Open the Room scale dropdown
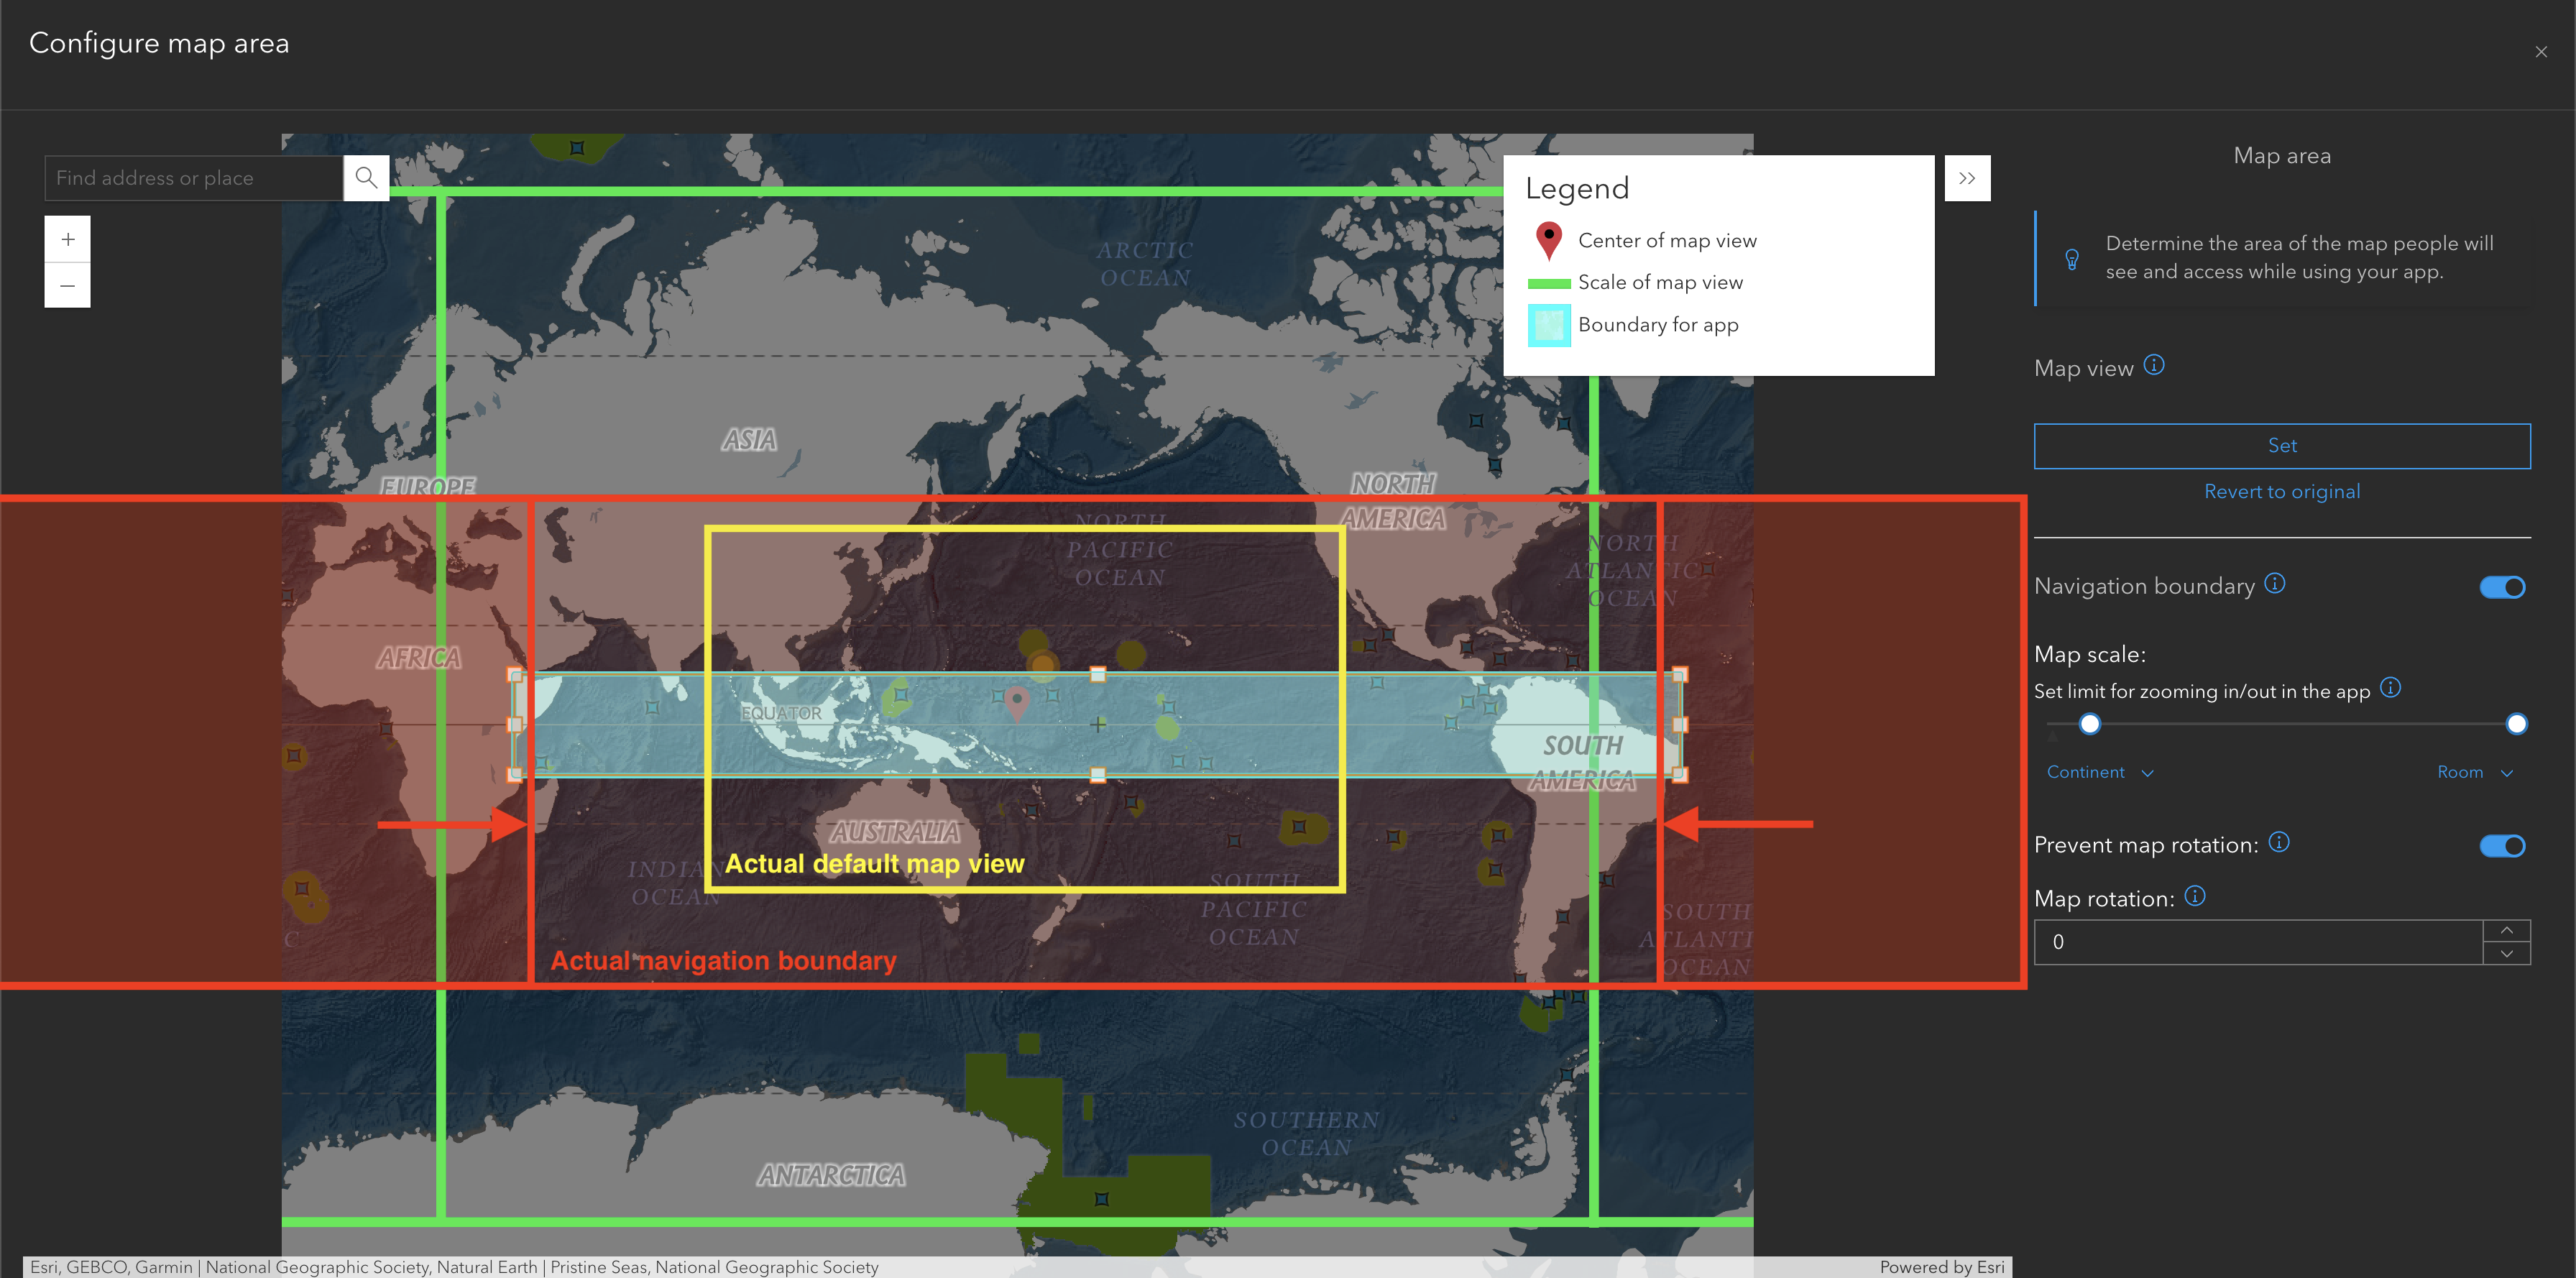The width and height of the screenshot is (2576, 1278). (2475, 772)
